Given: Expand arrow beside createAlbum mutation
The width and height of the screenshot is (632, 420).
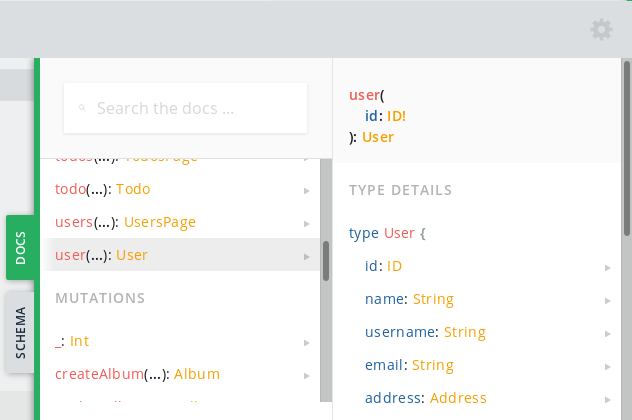Looking at the screenshot, I should pyautogui.click(x=307, y=376).
